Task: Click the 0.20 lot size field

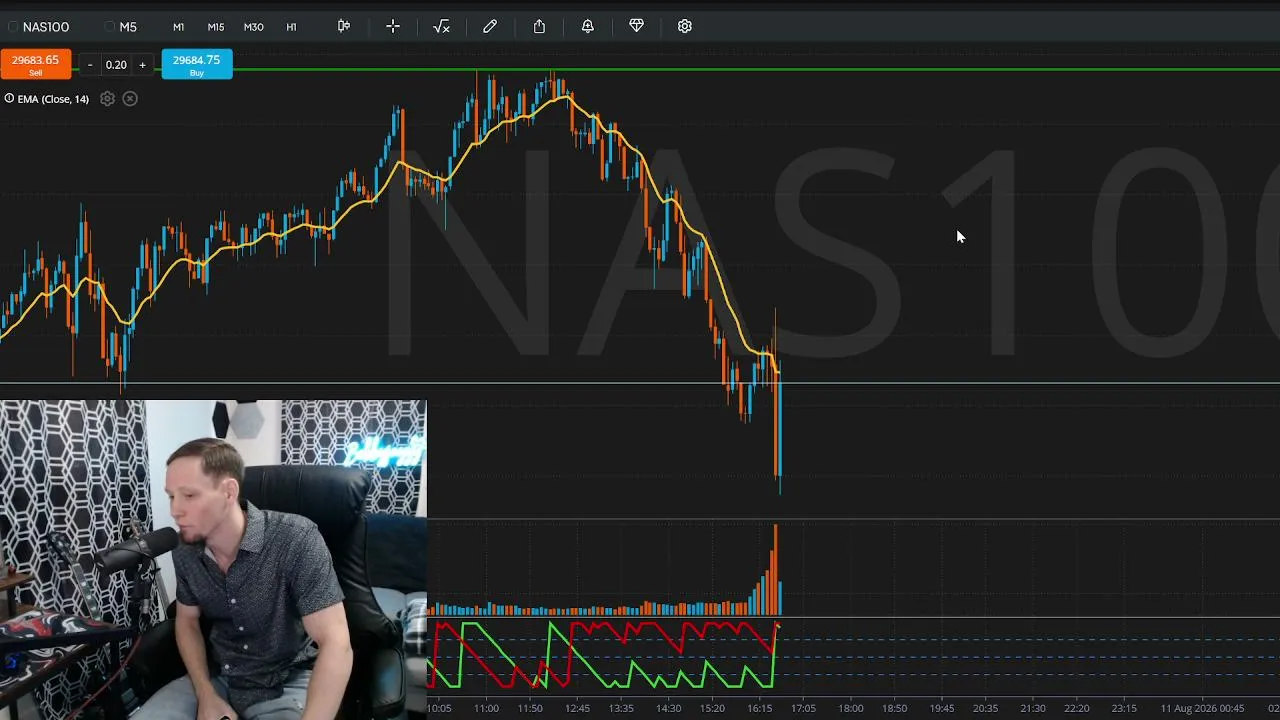Action: 116,65
